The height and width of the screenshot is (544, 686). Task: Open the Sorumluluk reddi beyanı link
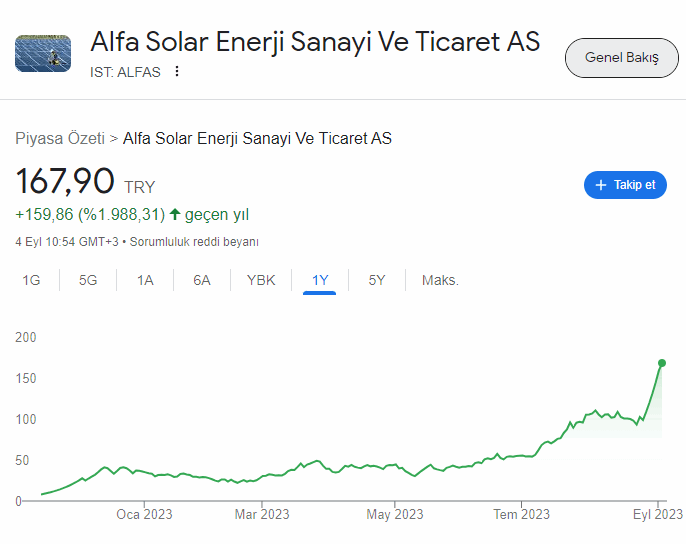(x=194, y=242)
